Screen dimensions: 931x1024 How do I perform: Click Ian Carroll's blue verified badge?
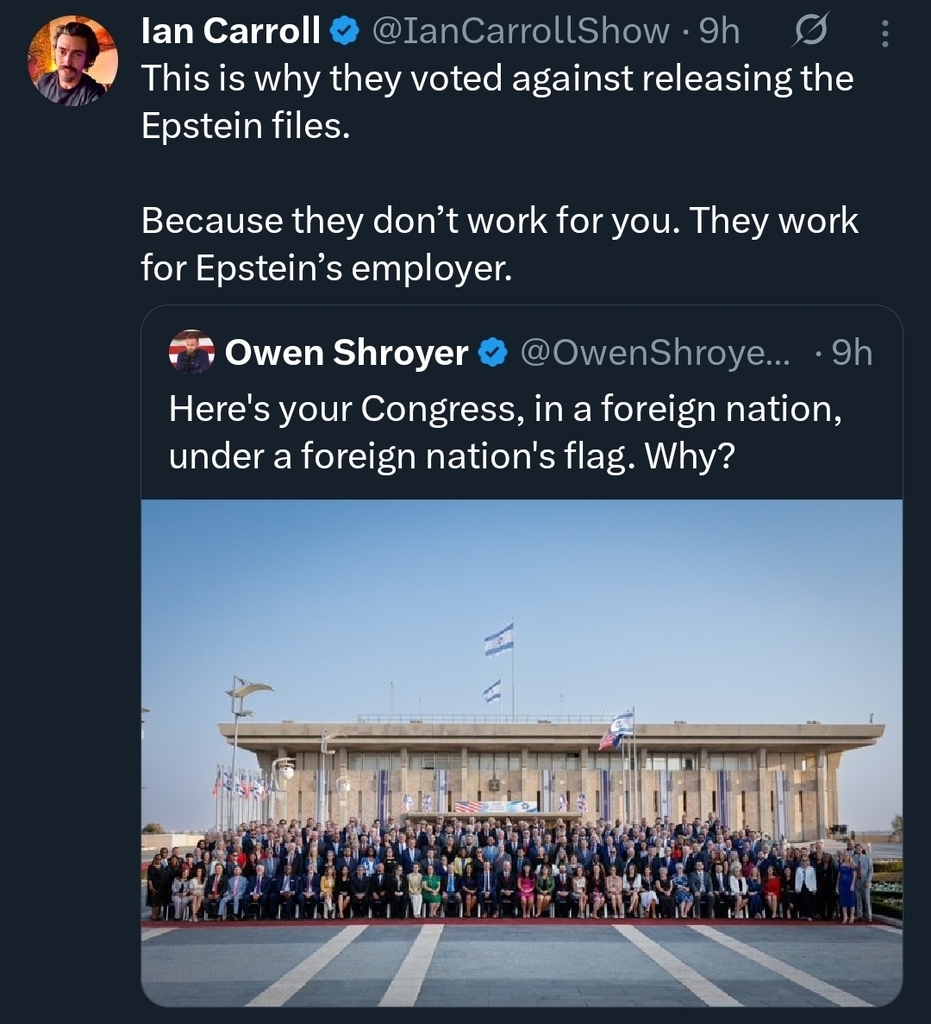click(345, 31)
